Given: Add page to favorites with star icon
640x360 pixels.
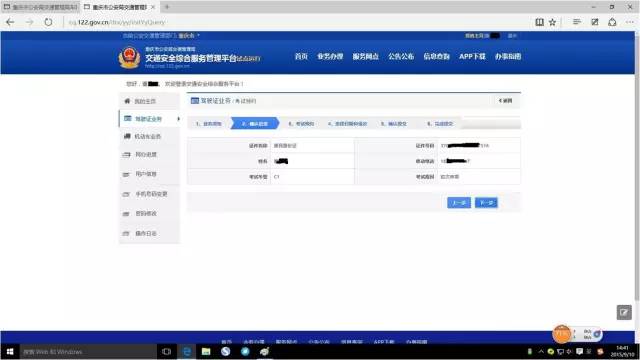Looking at the screenshot, I should 552,22.
